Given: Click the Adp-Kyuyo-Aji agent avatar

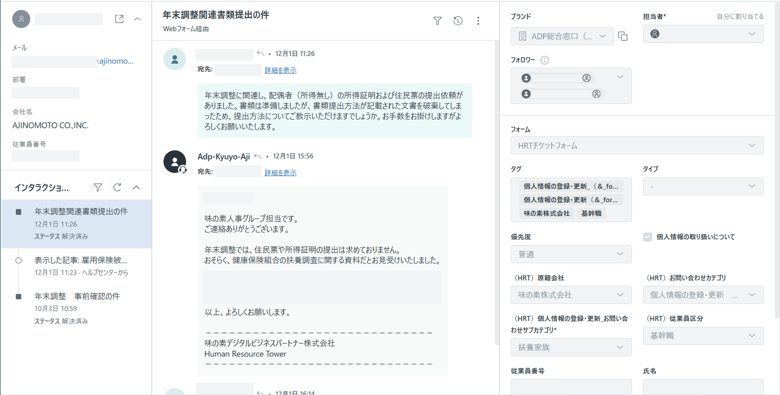Looking at the screenshot, I should [175, 162].
